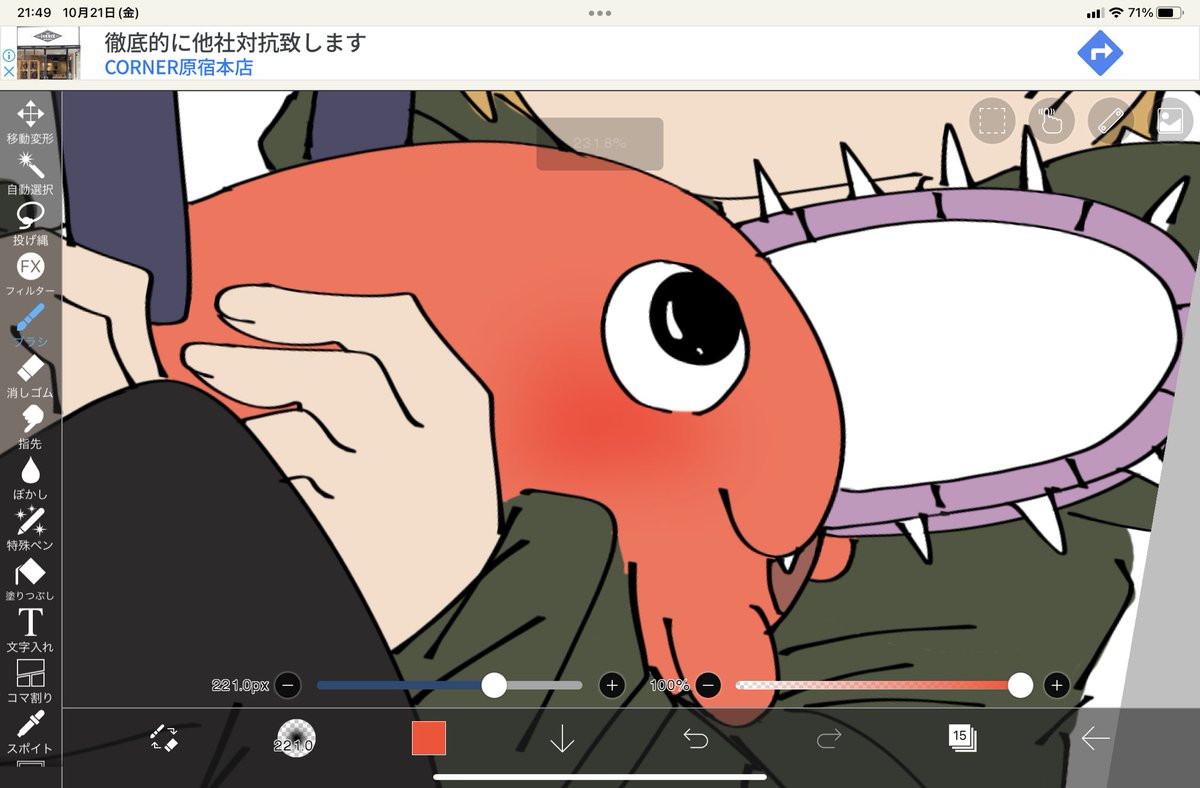The image size is (1200, 788).
Task: Open the CORNER原宿本店 ad link
Action: coord(179,68)
